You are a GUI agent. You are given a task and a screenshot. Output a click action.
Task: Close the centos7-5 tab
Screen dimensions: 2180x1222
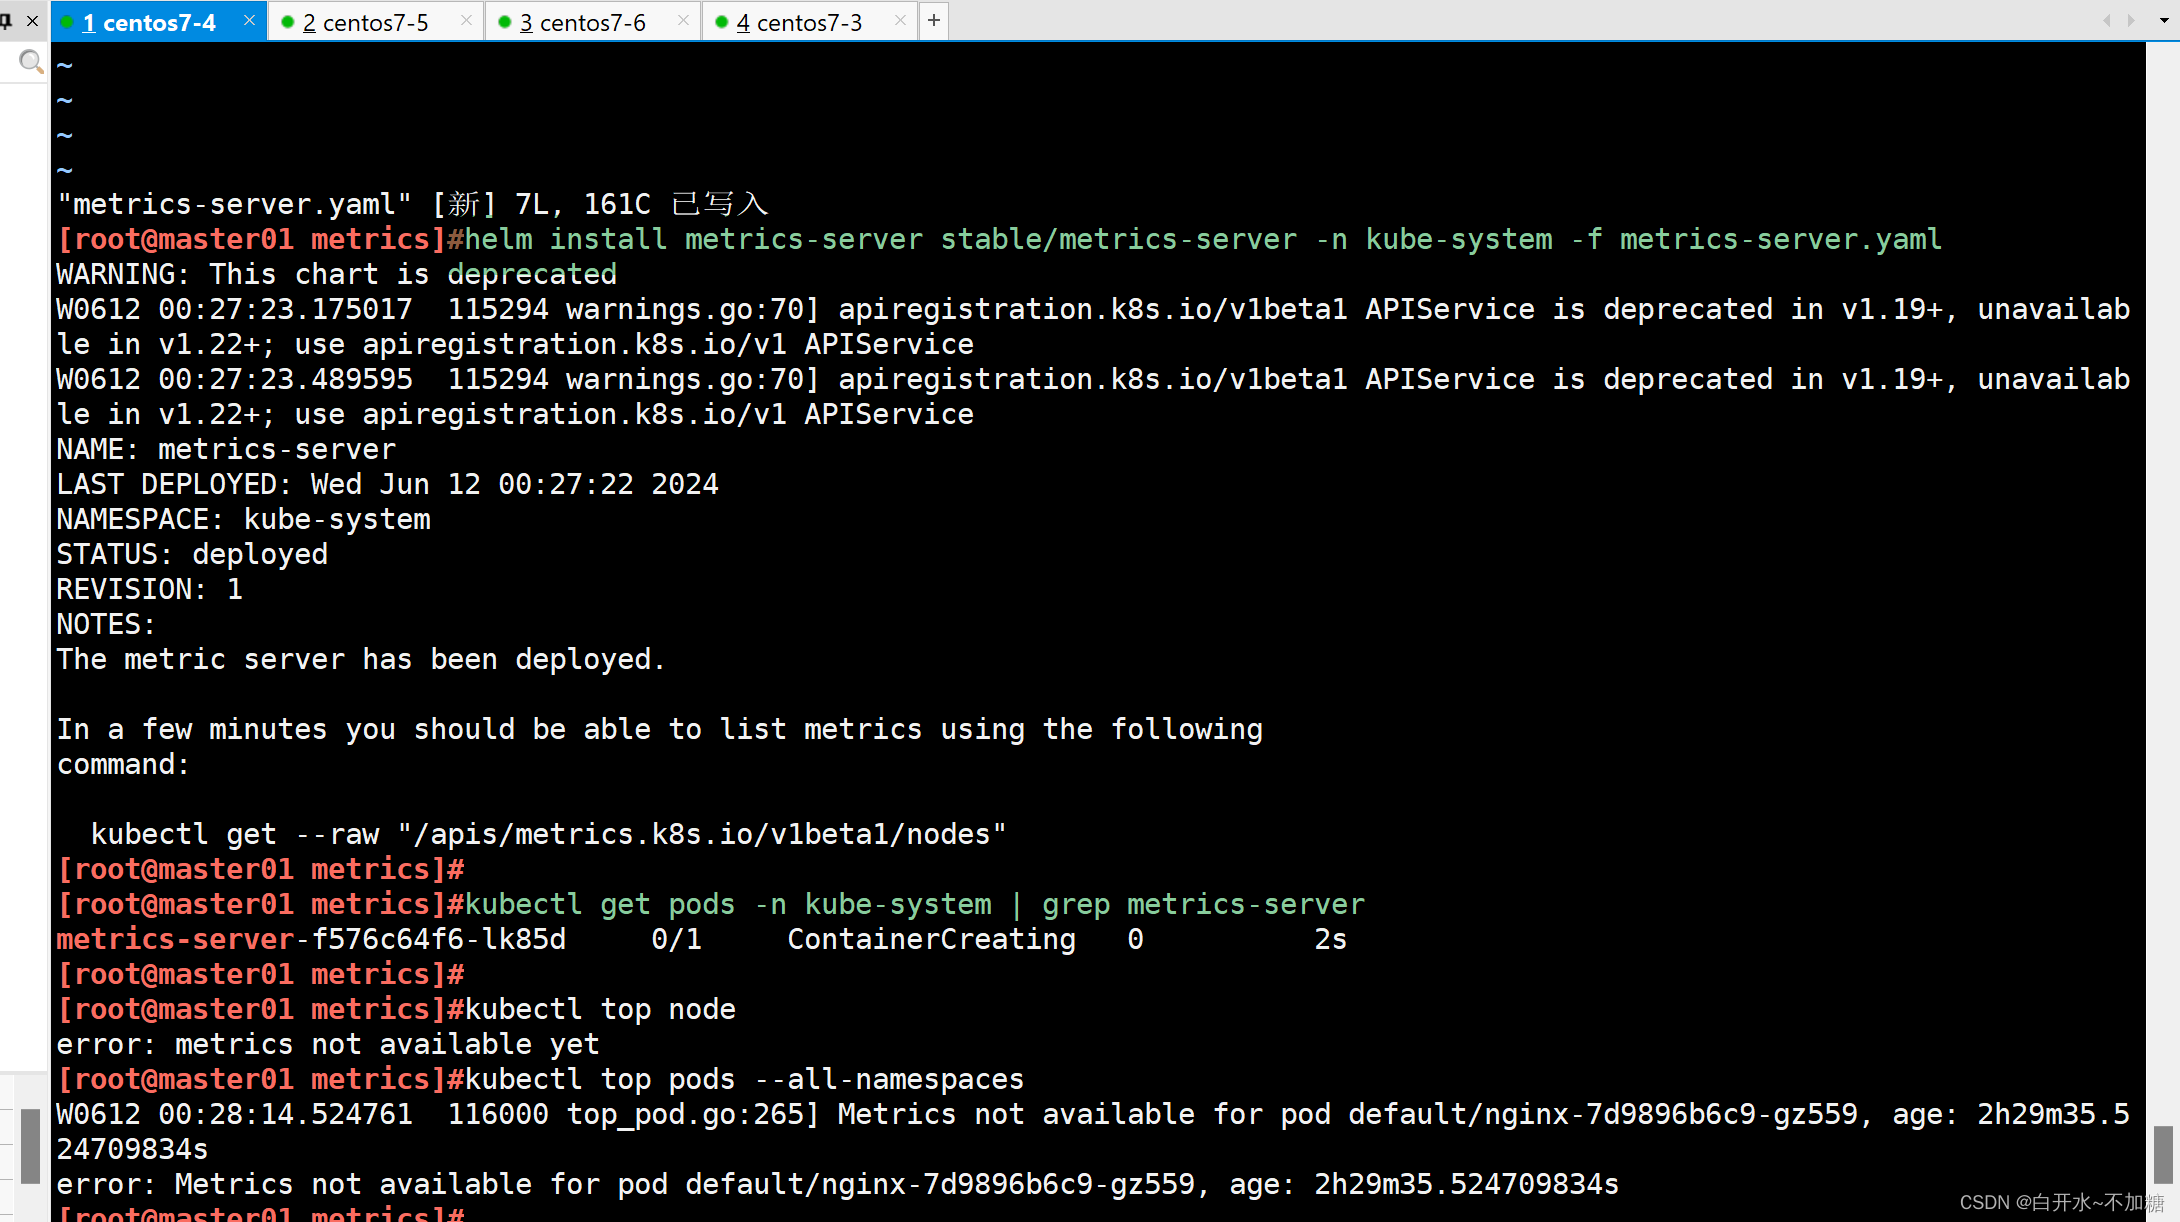coord(466,20)
